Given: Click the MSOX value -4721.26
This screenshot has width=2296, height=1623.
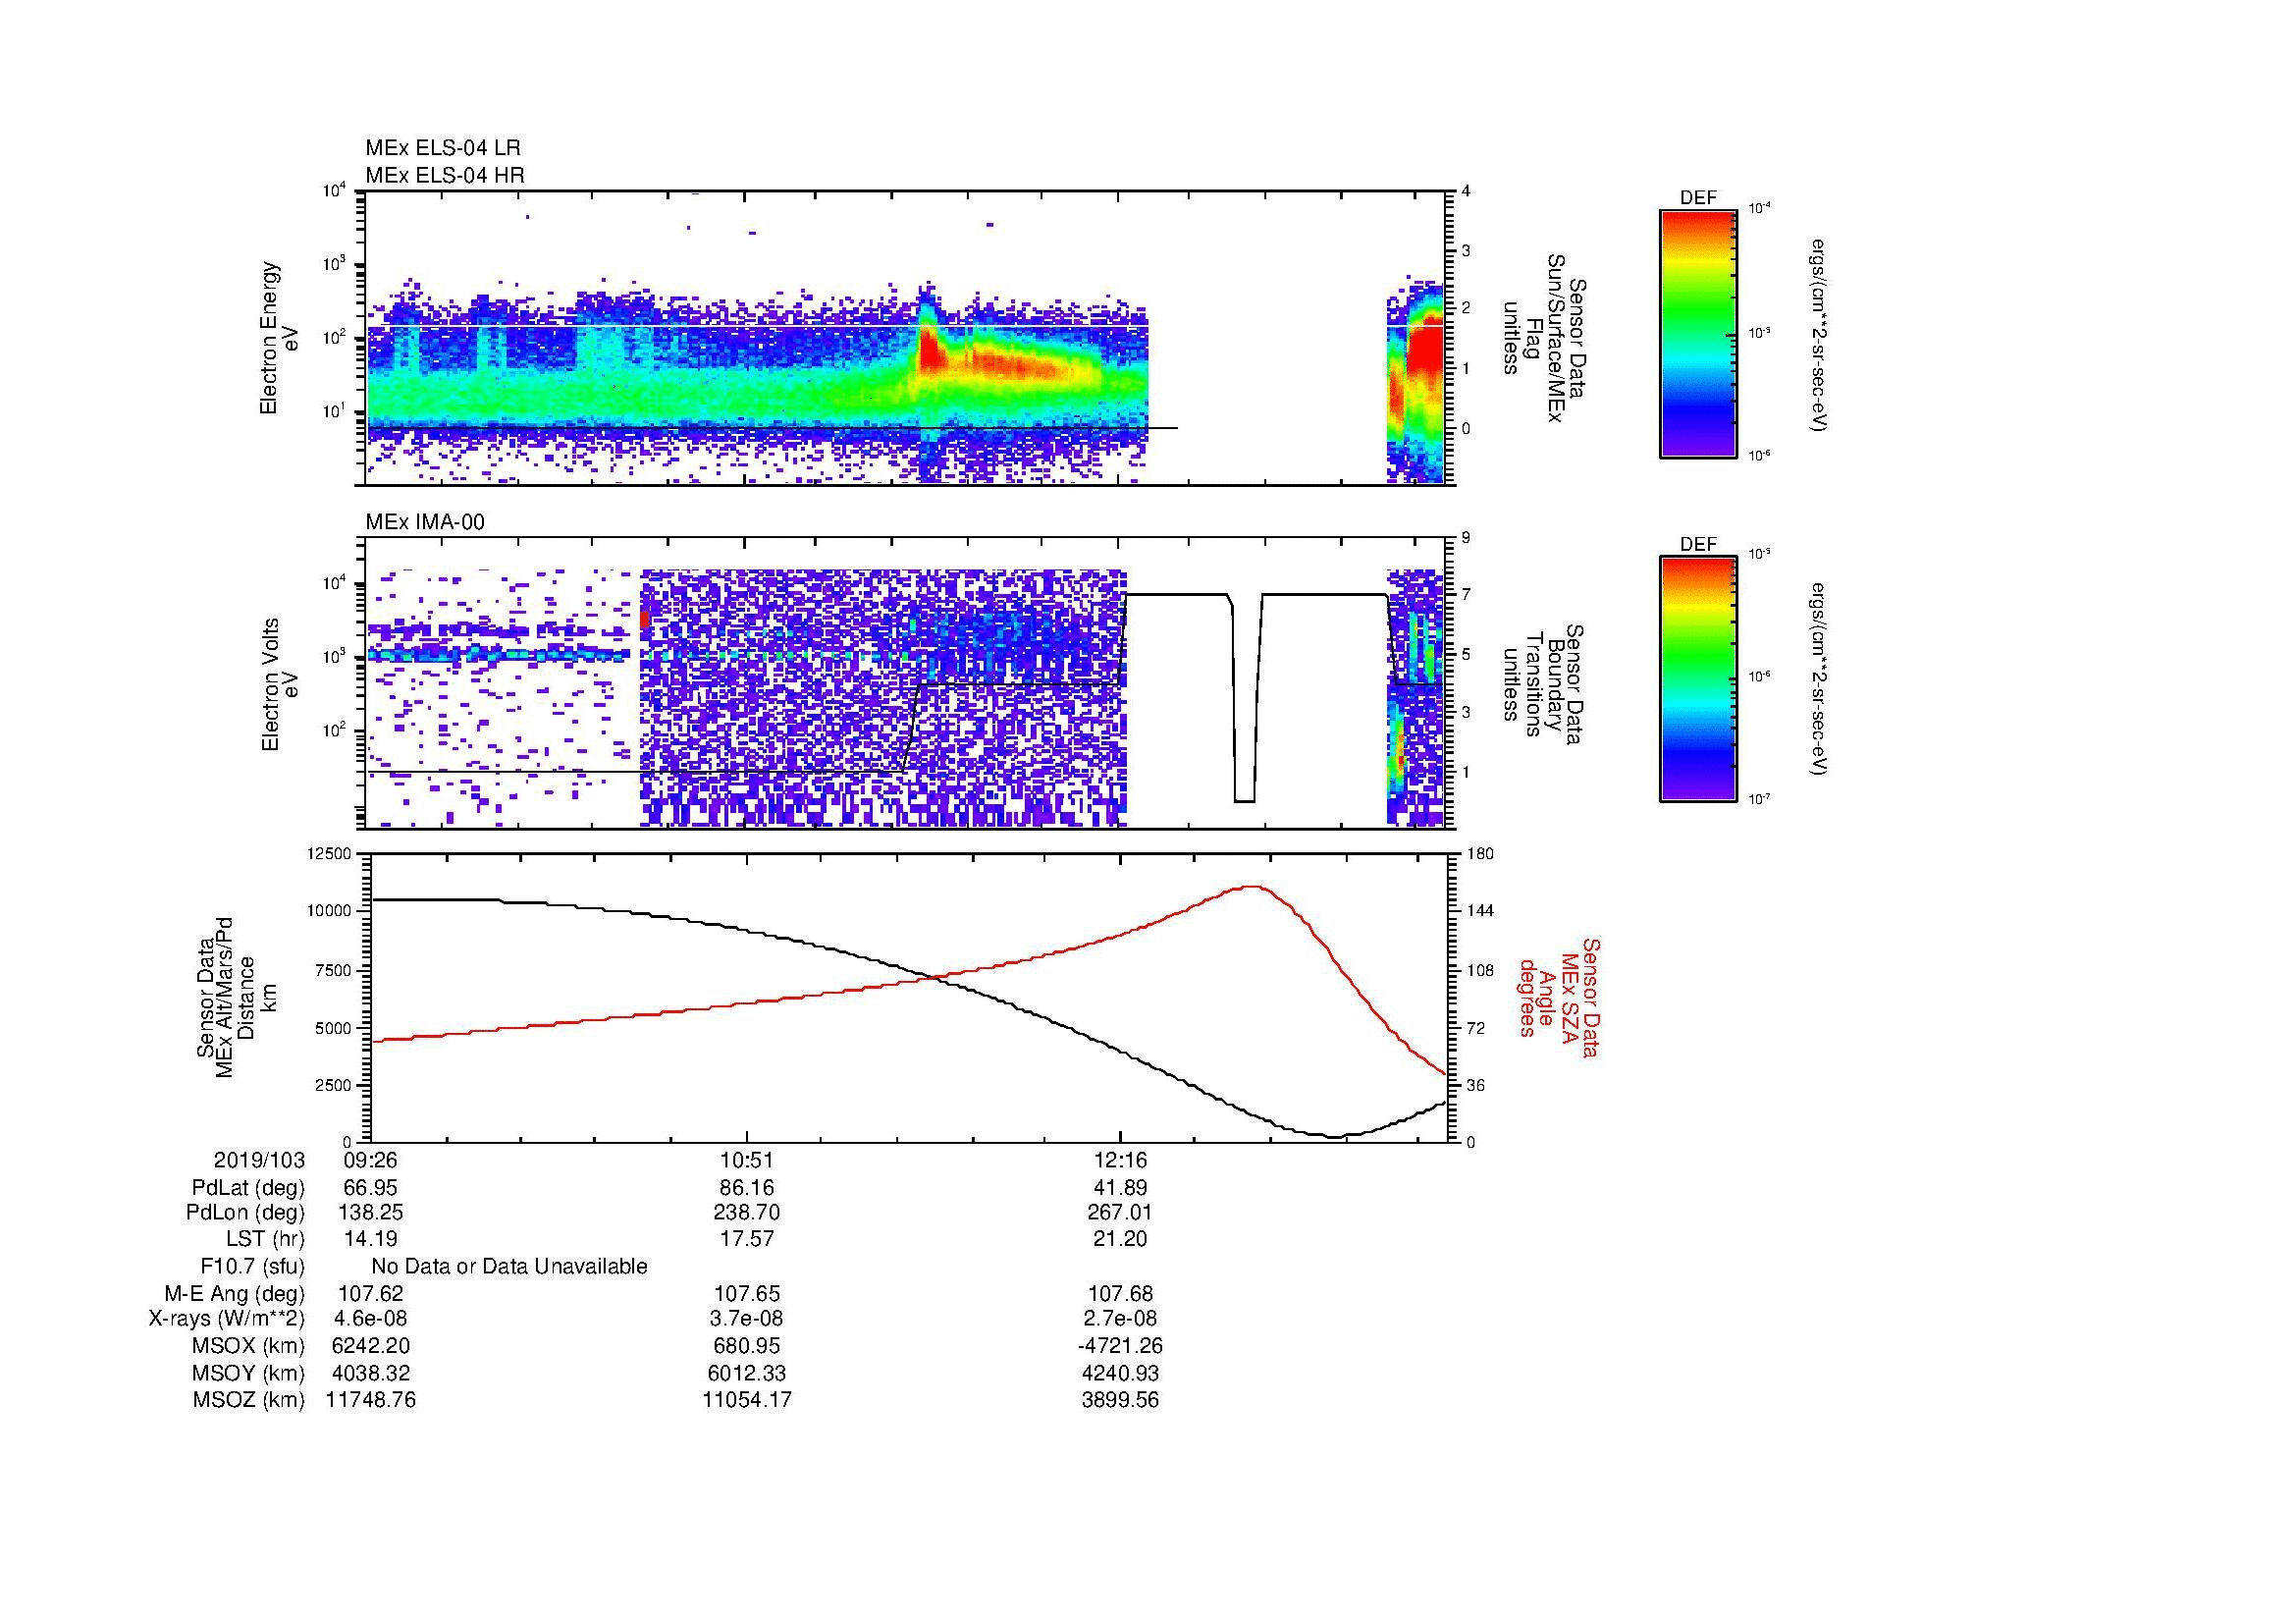Looking at the screenshot, I should tap(1121, 1347).
